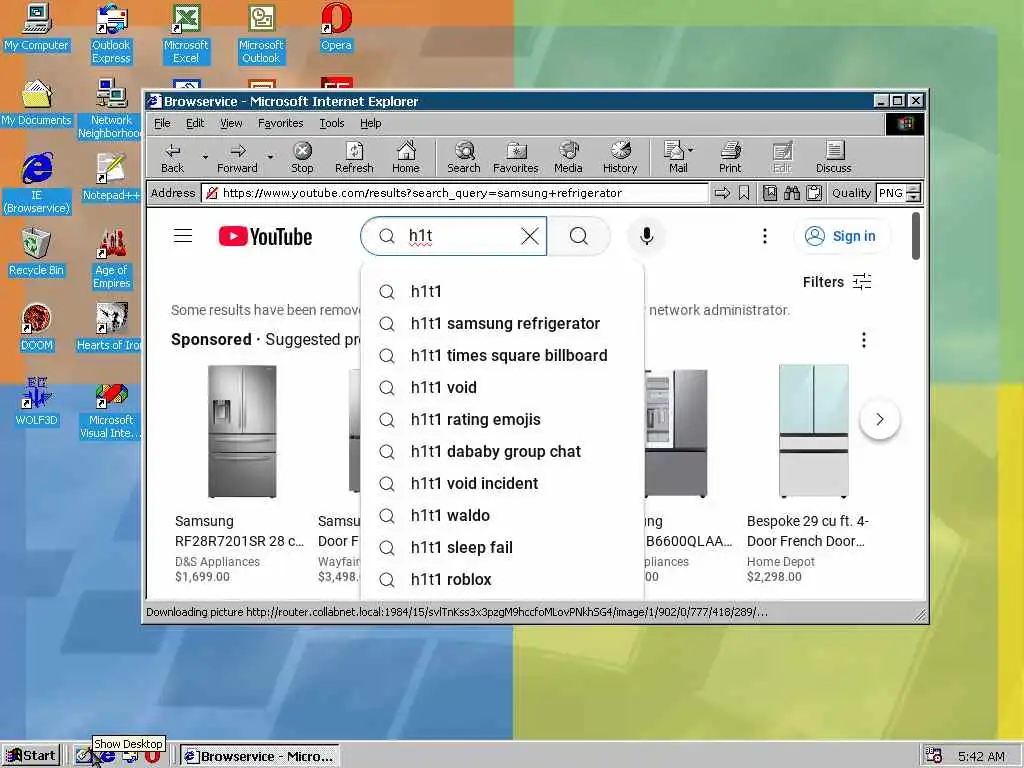Expand the Forward button history arrow
The width and height of the screenshot is (1024, 768).
pyautogui.click(x=270, y=157)
